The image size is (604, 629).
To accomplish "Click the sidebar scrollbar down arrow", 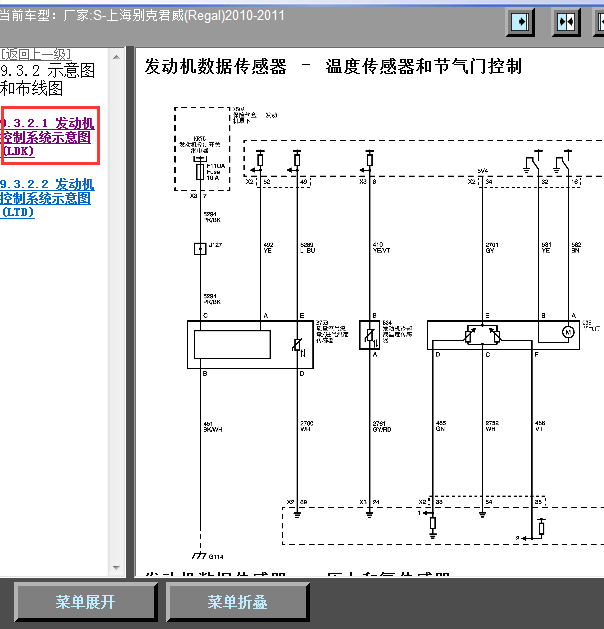I will coord(116,568).
